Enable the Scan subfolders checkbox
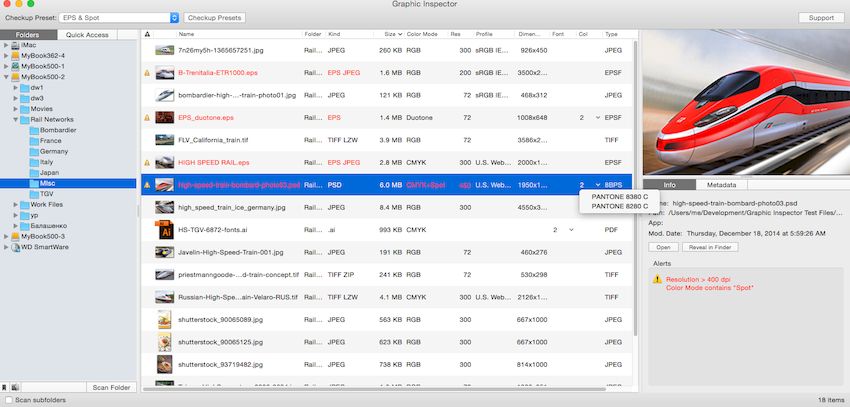Image resolution: width=850 pixels, height=407 pixels. click(9, 400)
